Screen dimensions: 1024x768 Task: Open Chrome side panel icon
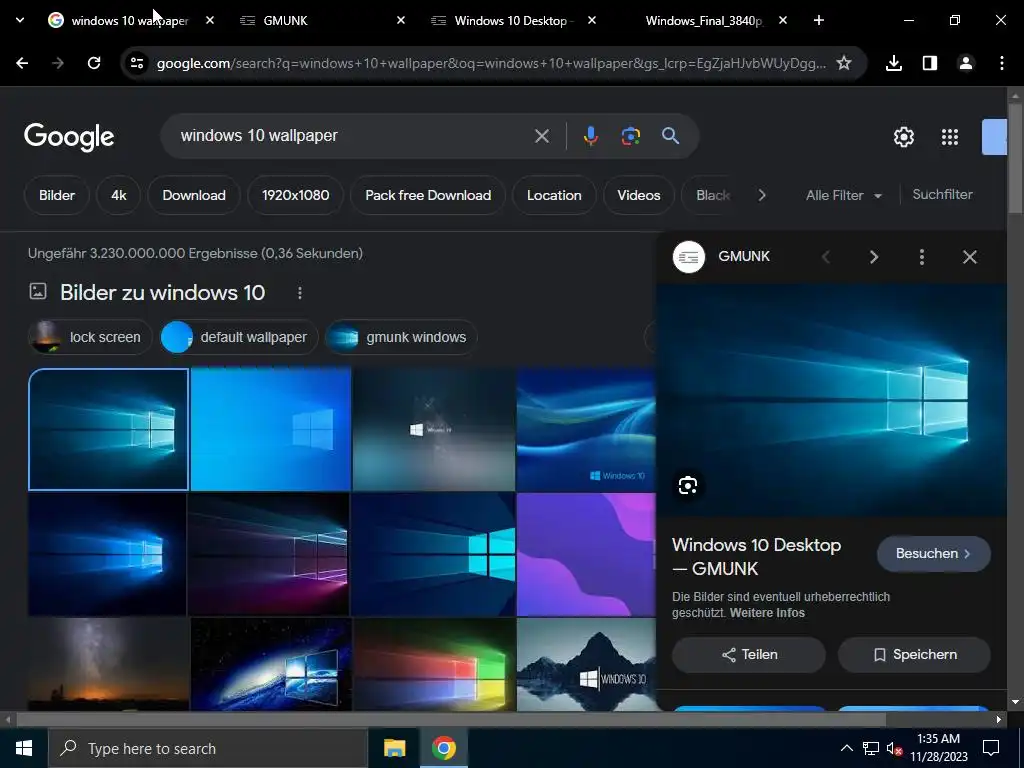coord(930,63)
